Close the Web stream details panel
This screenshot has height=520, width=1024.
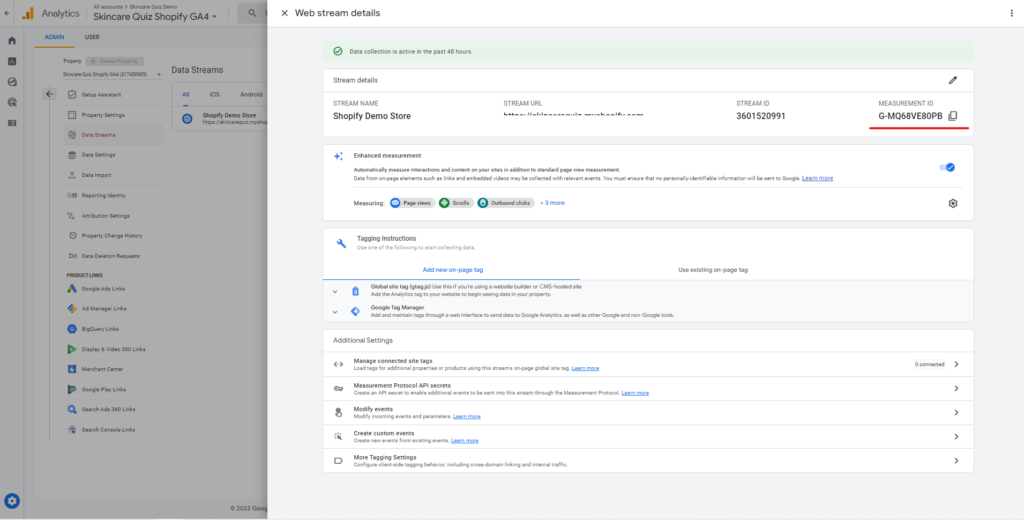click(x=284, y=13)
